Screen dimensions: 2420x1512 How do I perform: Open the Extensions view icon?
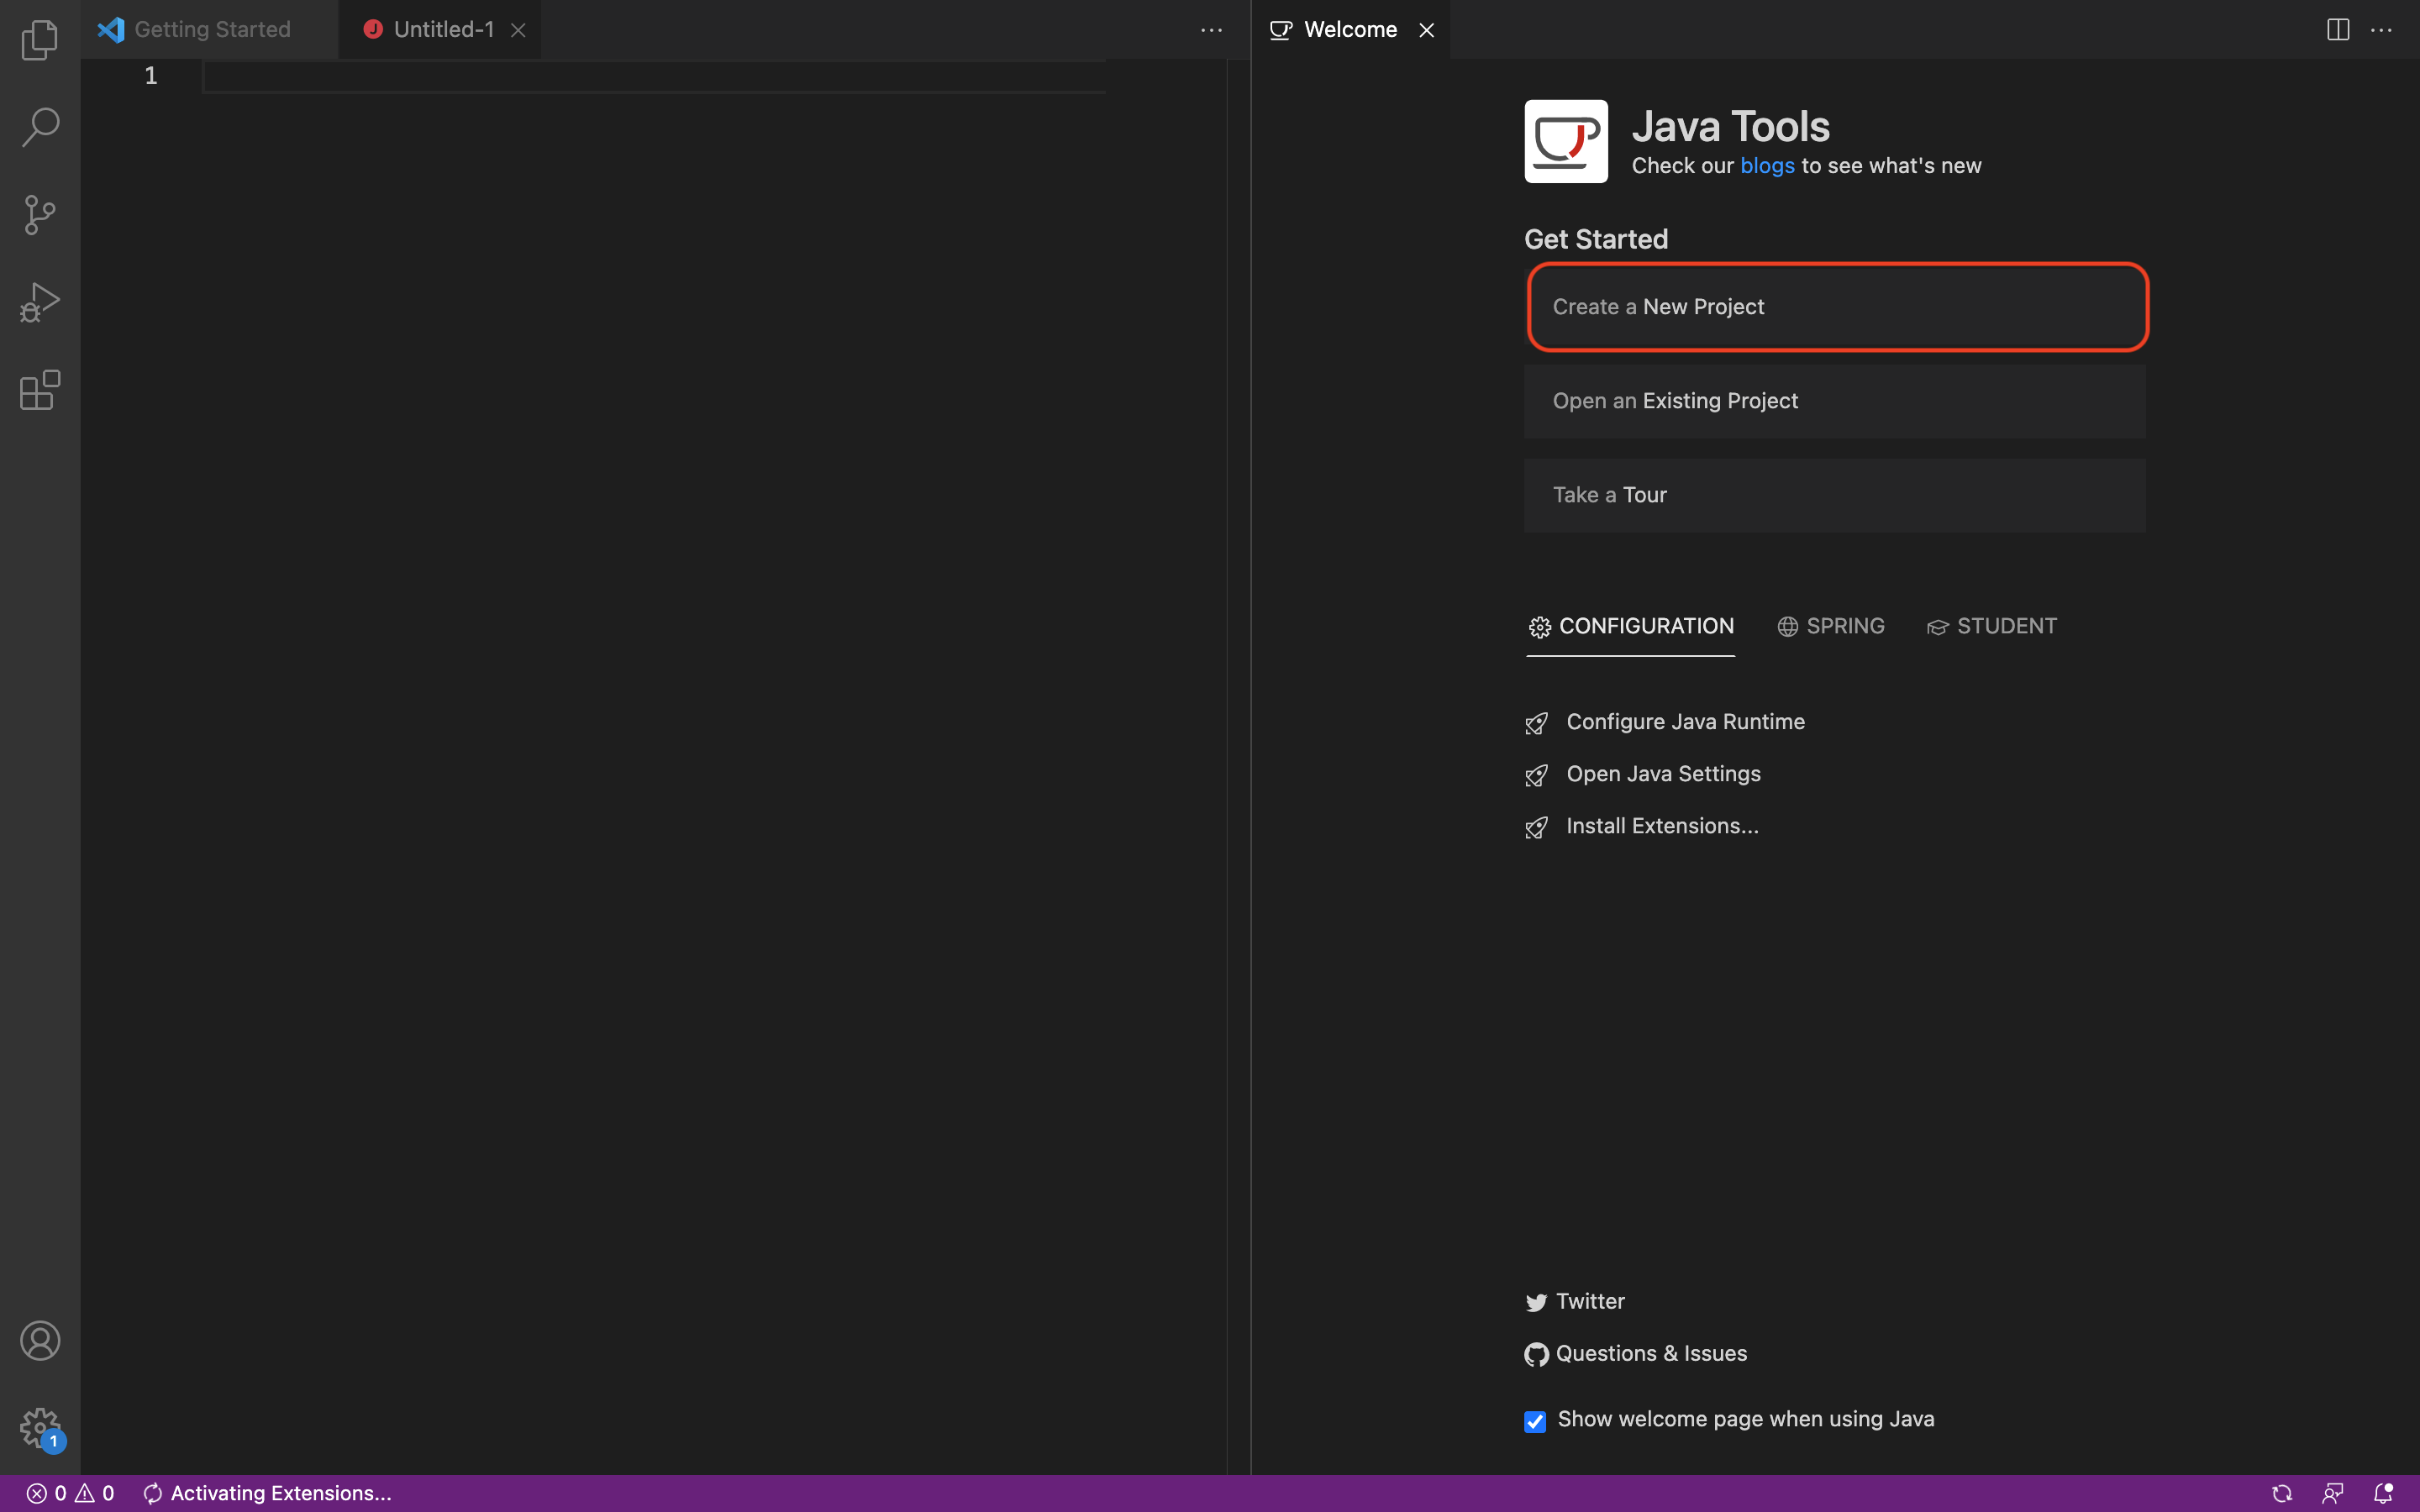pos(40,390)
